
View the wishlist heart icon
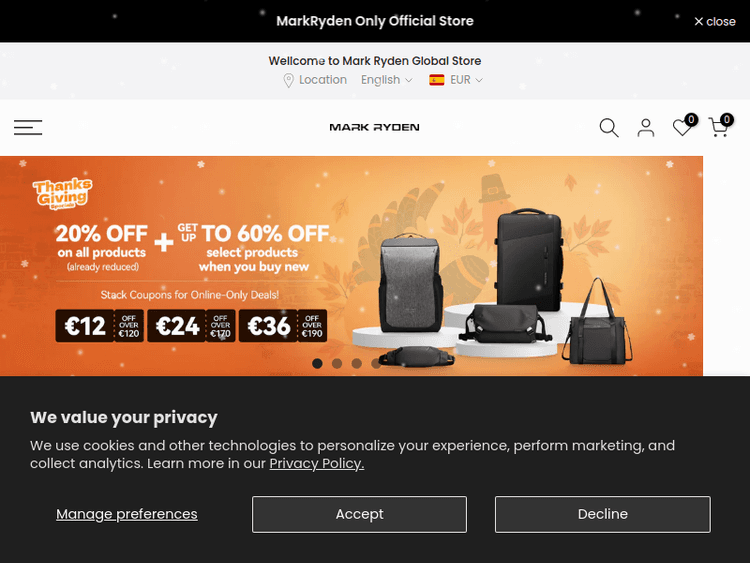[x=682, y=127]
